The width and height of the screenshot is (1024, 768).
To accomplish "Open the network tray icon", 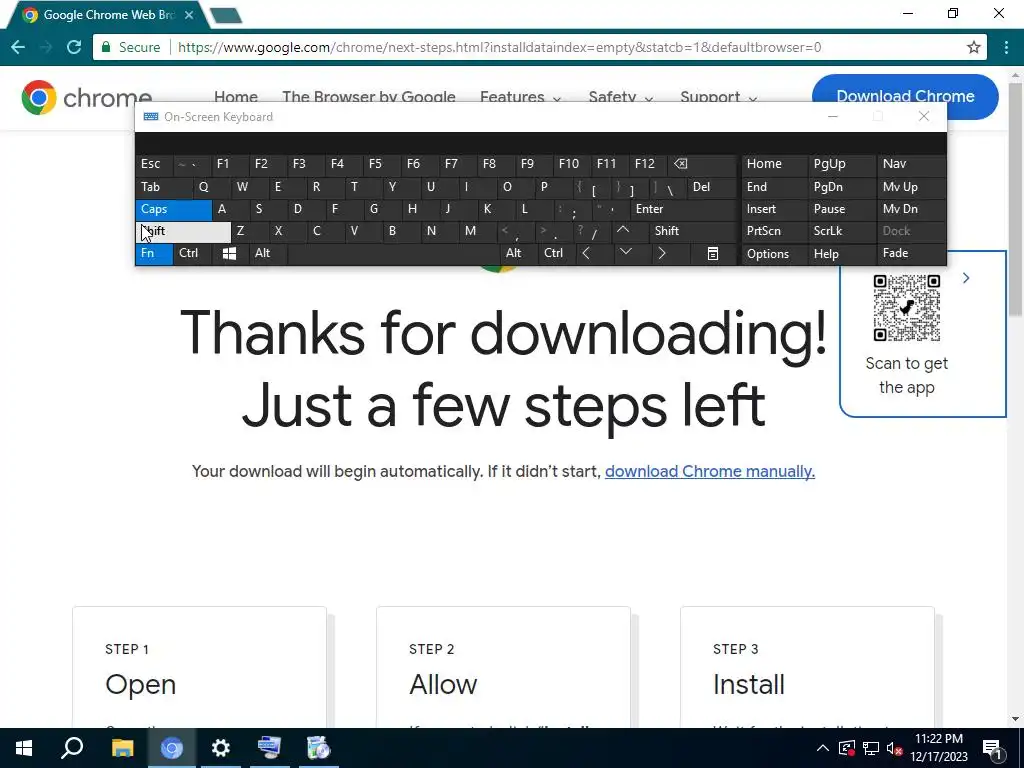I will click(x=871, y=748).
